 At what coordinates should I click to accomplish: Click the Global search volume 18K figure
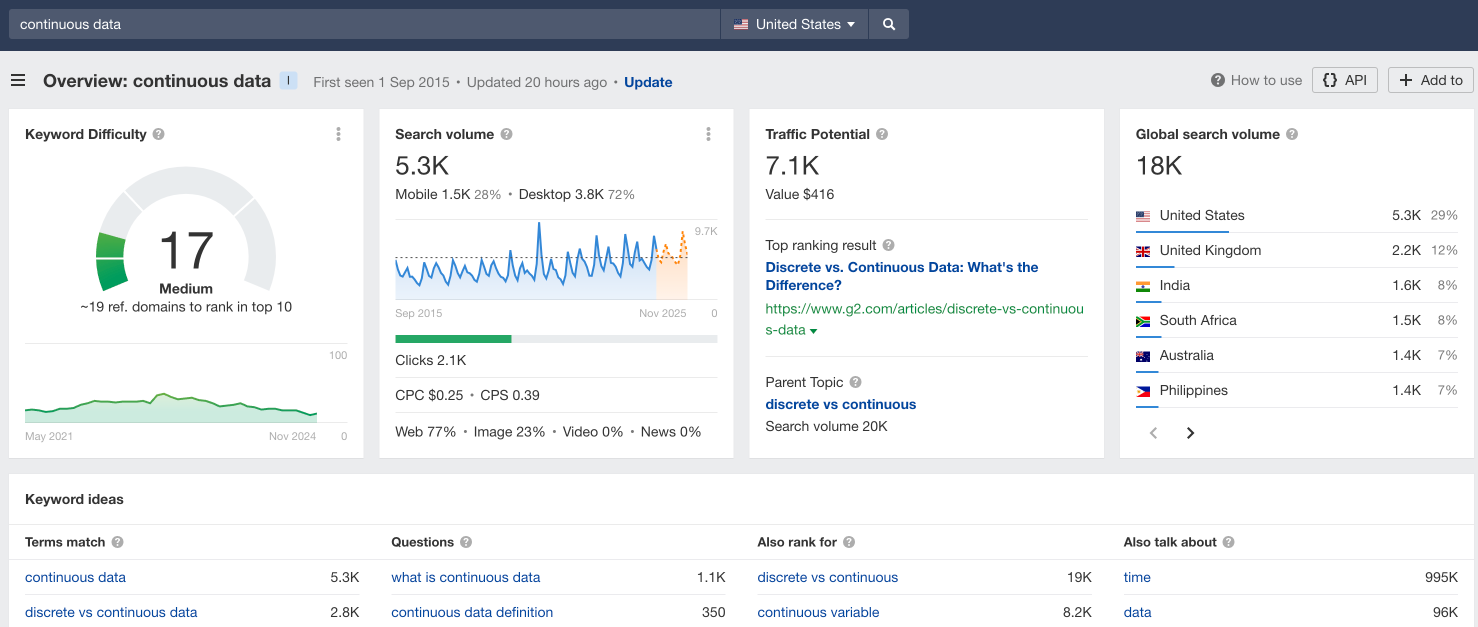pyautogui.click(x=1159, y=166)
